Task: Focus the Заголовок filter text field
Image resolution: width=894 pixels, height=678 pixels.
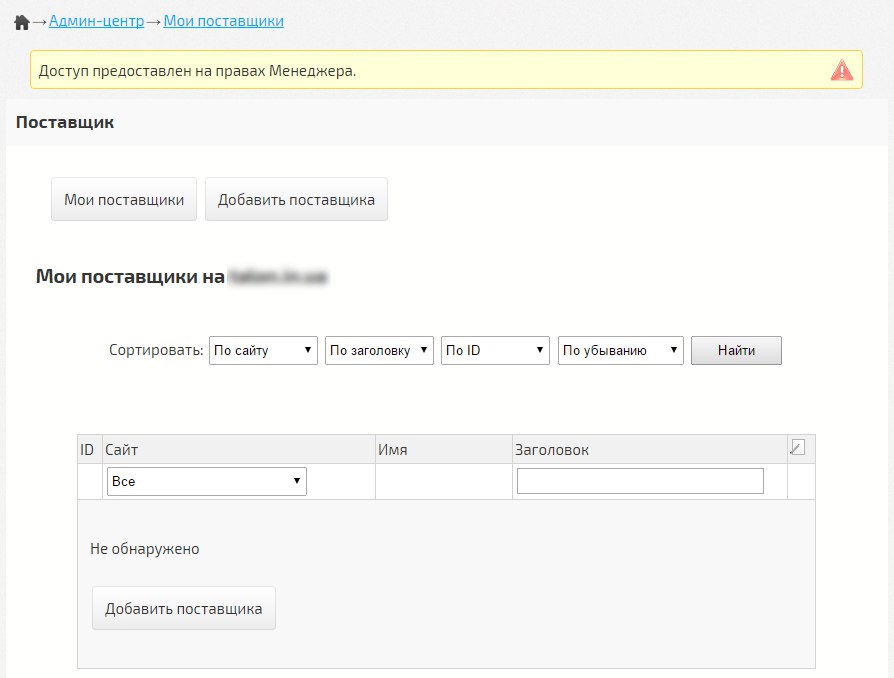Action: (x=640, y=482)
